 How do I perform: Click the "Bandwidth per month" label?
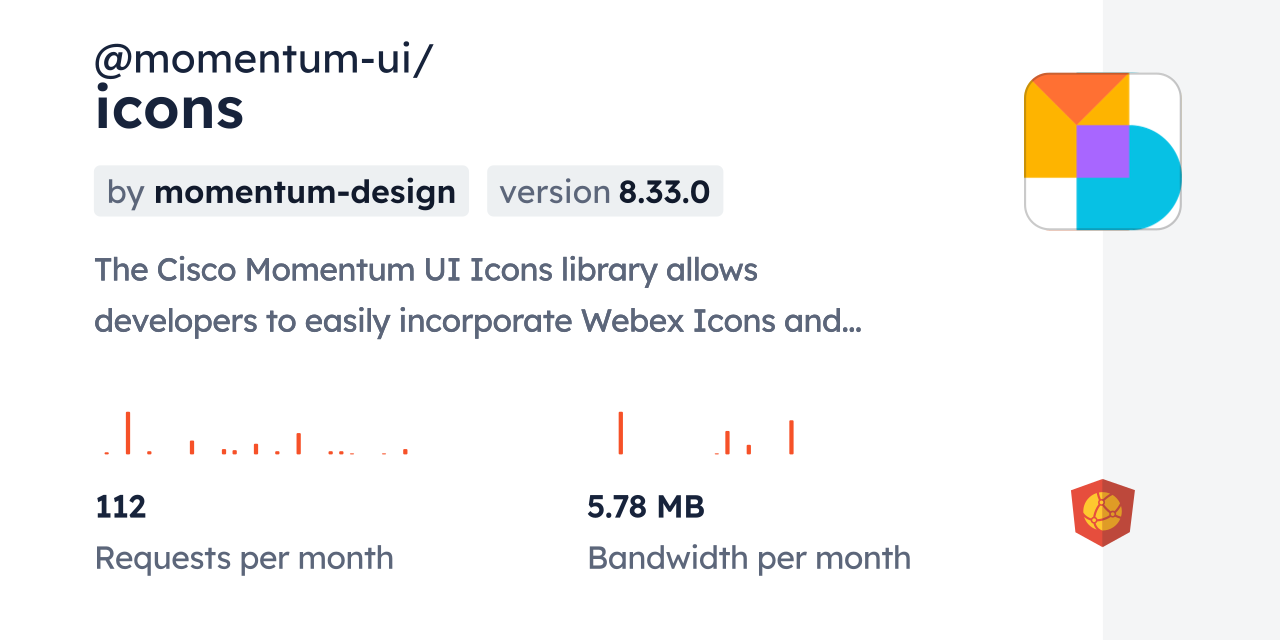pos(749,558)
